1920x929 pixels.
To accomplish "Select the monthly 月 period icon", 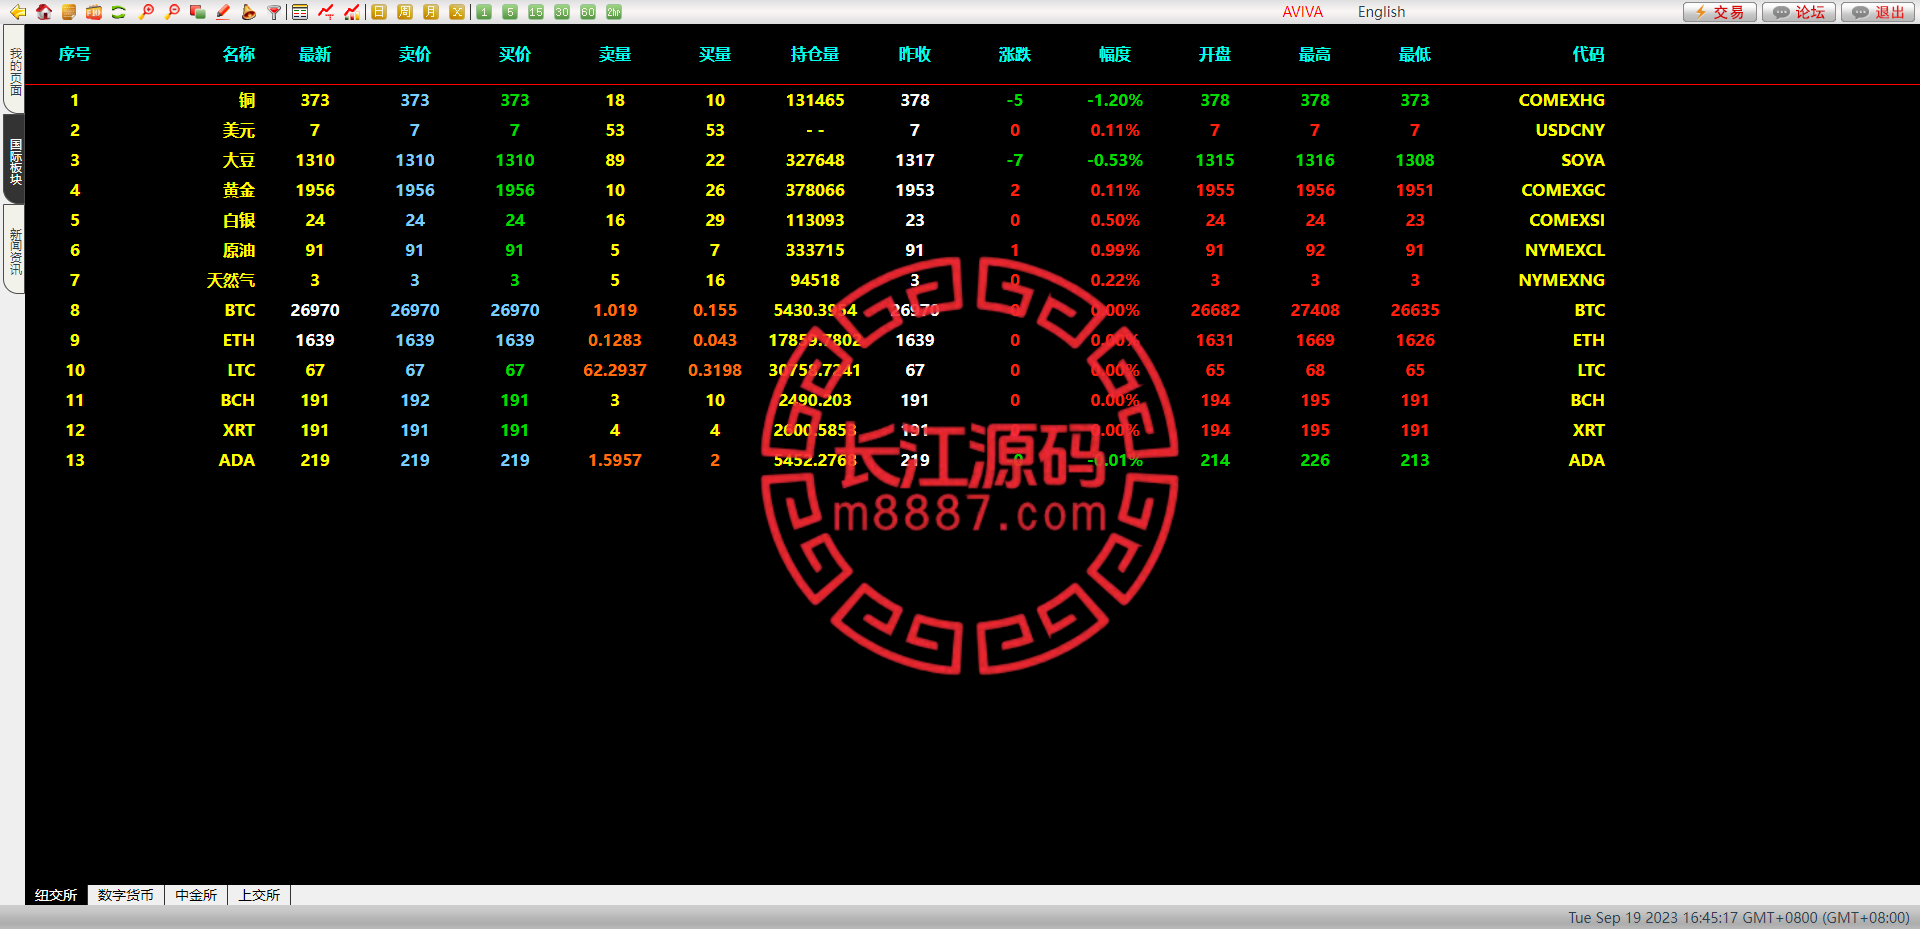I will pos(431,12).
